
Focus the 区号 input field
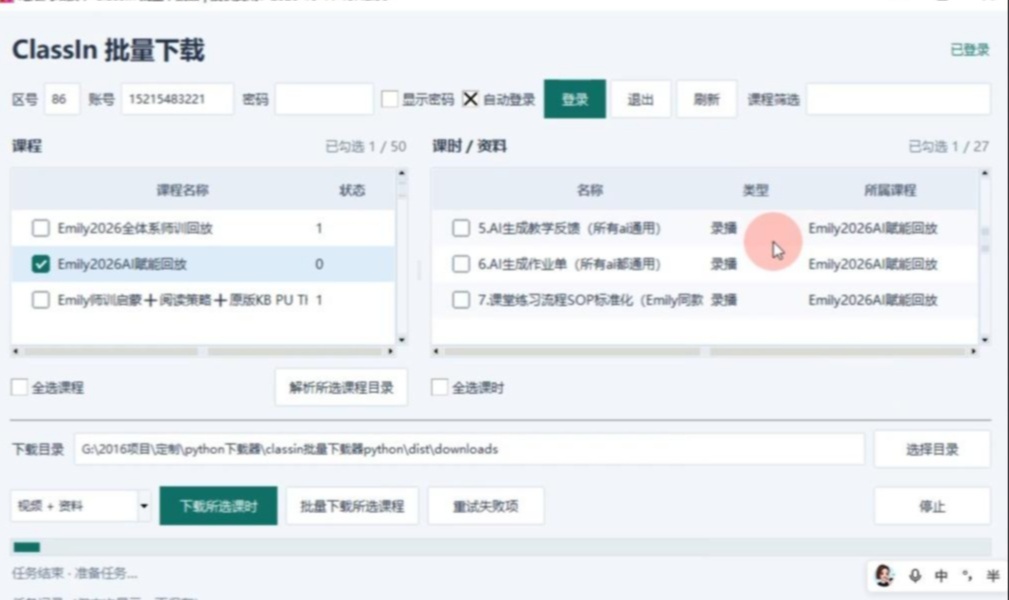point(62,99)
